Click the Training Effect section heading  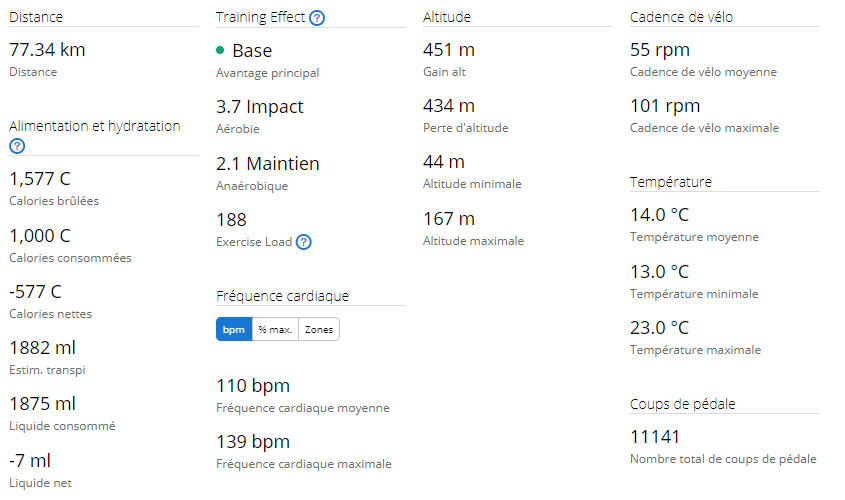point(260,17)
